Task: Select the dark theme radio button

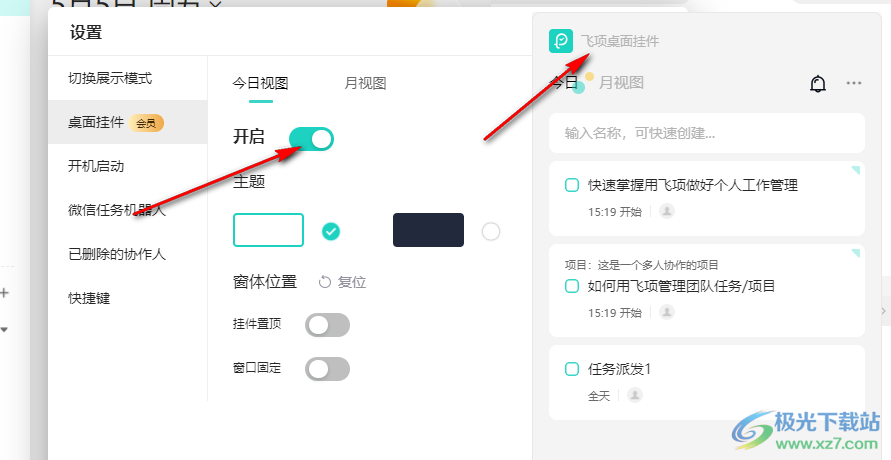Action: click(490, 231)
